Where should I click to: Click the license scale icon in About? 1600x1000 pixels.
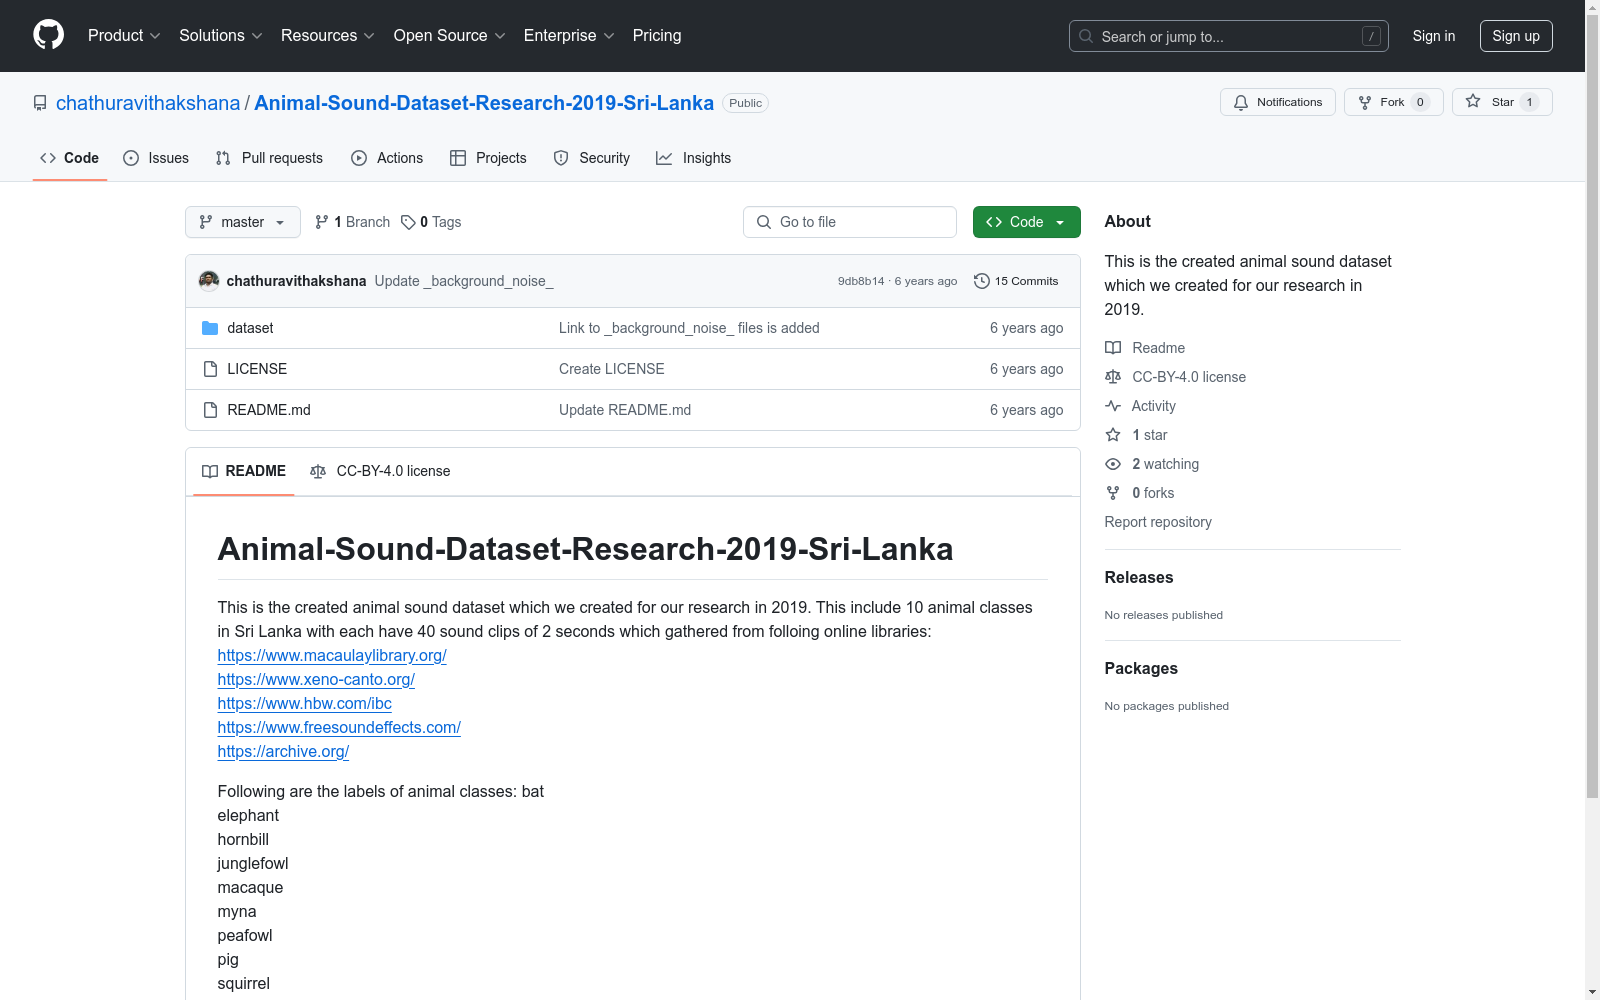pos(1113,377)
